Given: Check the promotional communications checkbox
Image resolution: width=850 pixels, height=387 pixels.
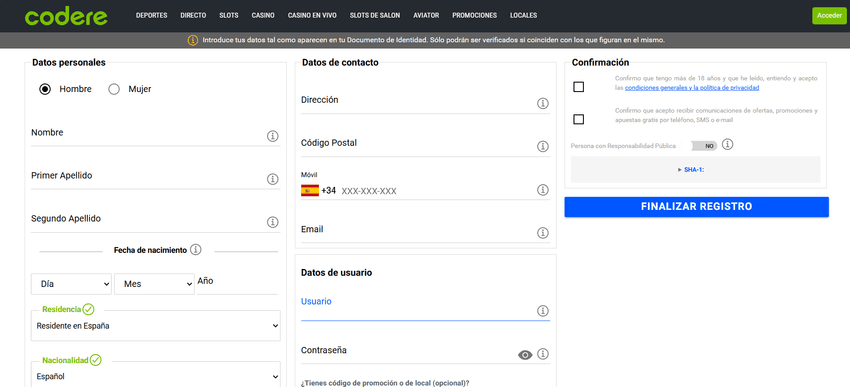Looking at the screenshot, I should (578, 119).
